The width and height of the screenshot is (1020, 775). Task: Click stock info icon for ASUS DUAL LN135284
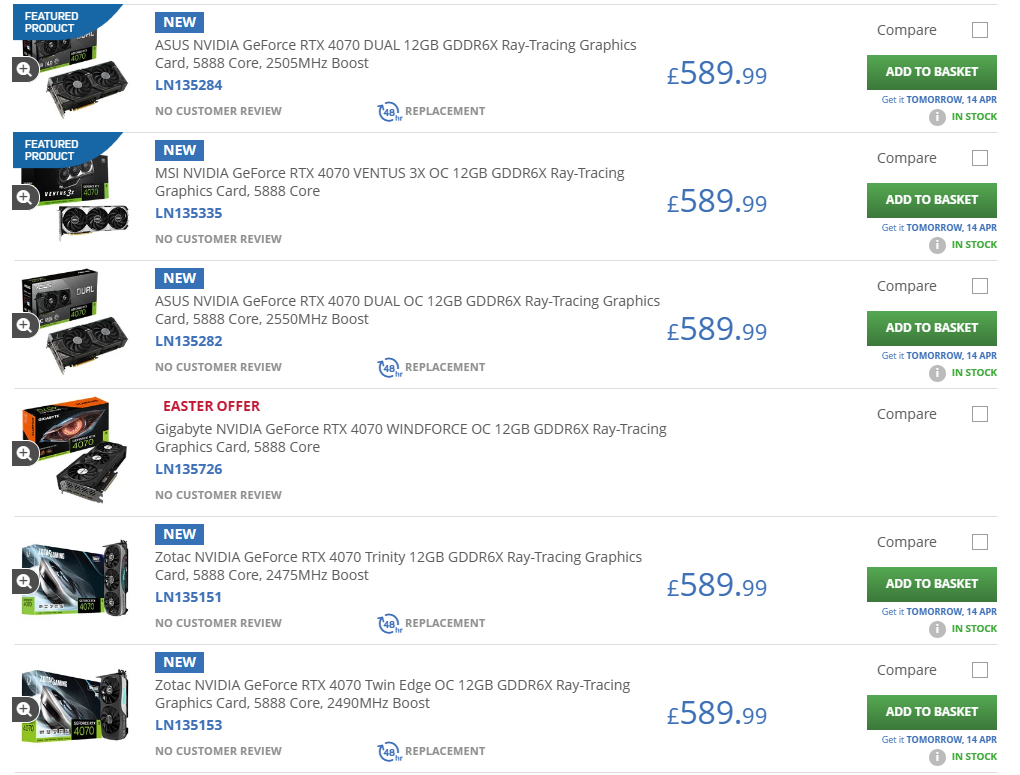tap(937, 117)
